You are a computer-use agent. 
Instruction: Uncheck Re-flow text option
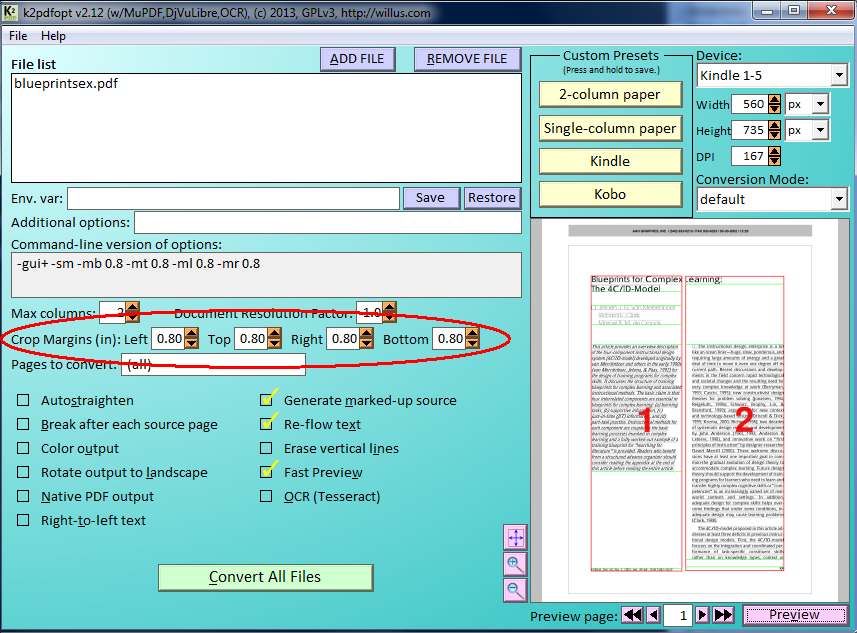pyautogui.click(x=267, y=424)
